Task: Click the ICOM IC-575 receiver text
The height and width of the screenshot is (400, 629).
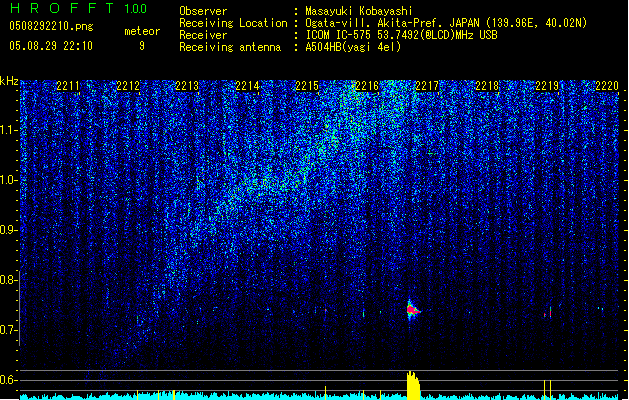Action: tap(401, 35)
